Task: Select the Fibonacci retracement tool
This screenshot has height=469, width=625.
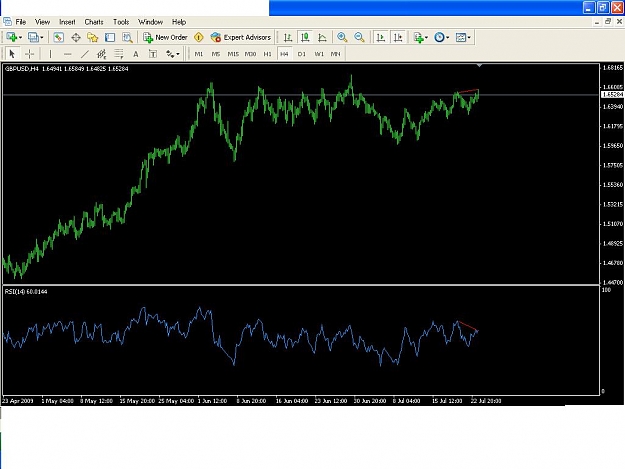Action: (119, 54)
